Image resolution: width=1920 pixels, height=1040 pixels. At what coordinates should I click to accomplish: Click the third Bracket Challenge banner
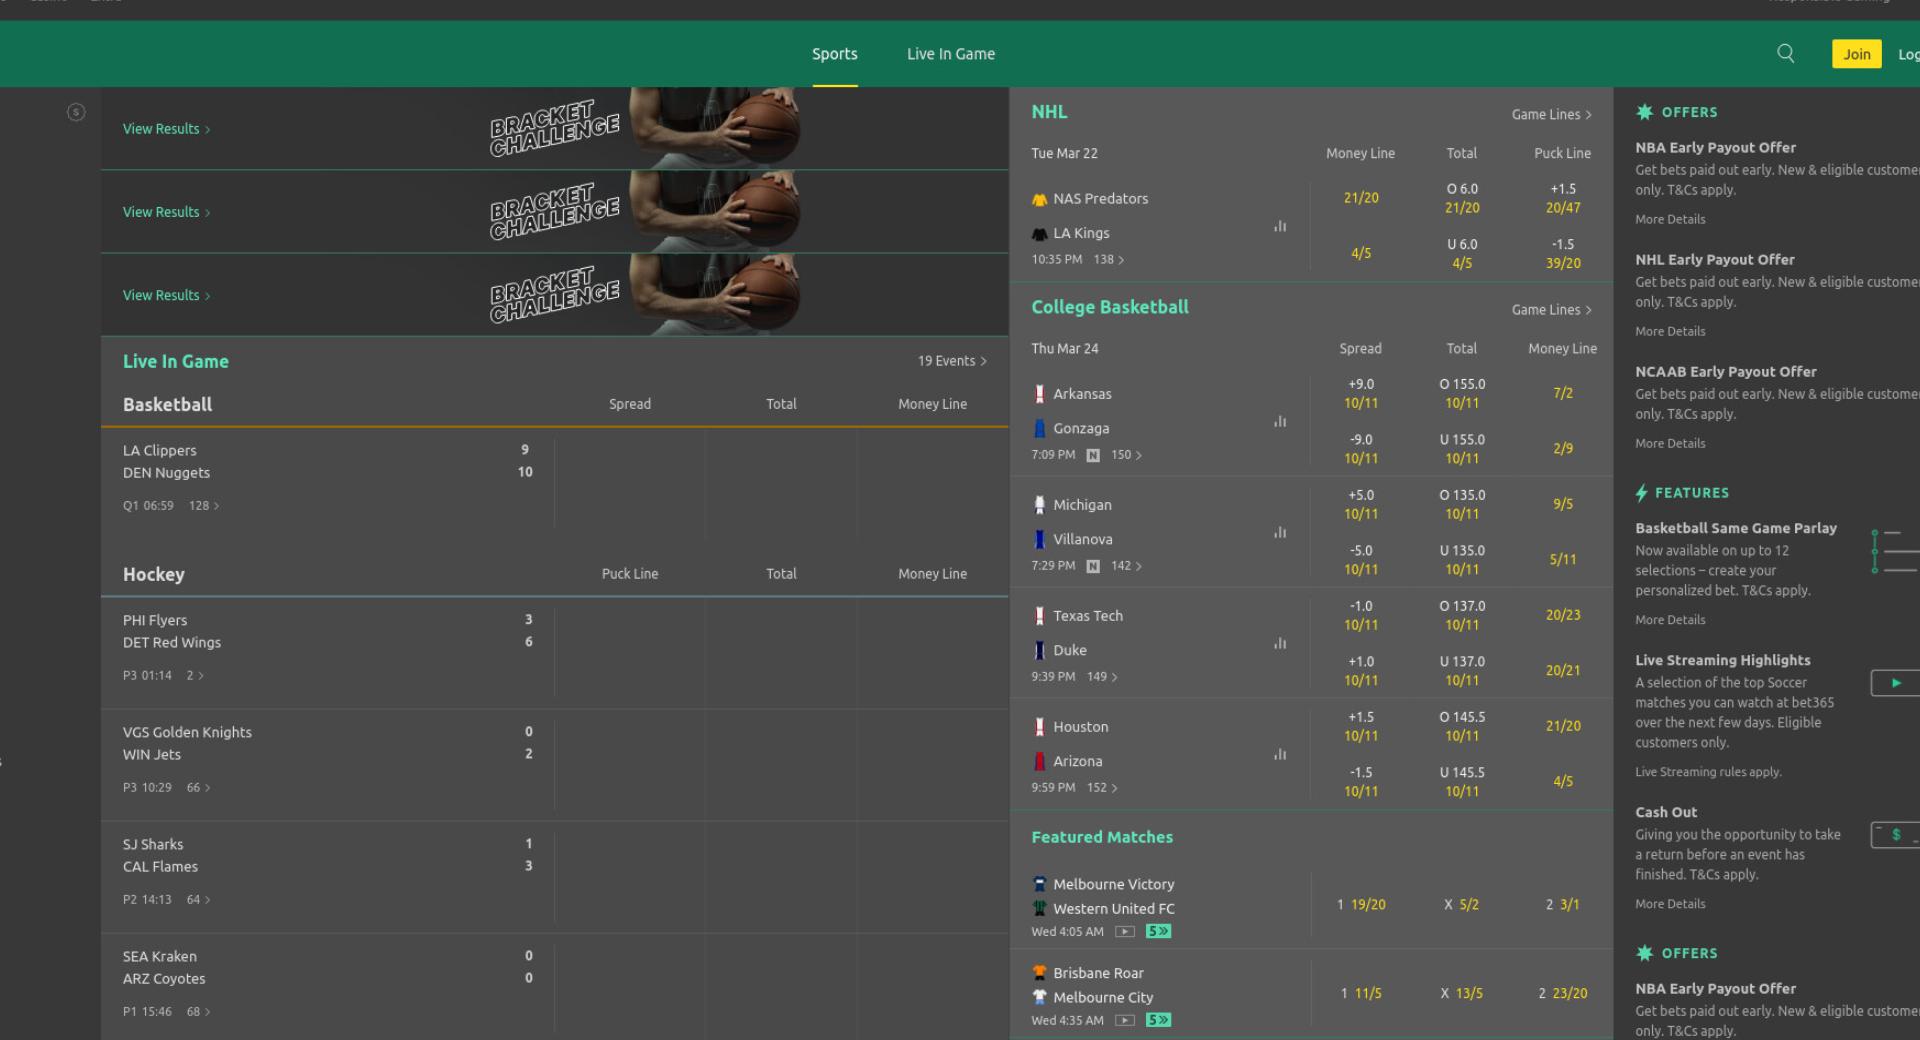[554, 294]
